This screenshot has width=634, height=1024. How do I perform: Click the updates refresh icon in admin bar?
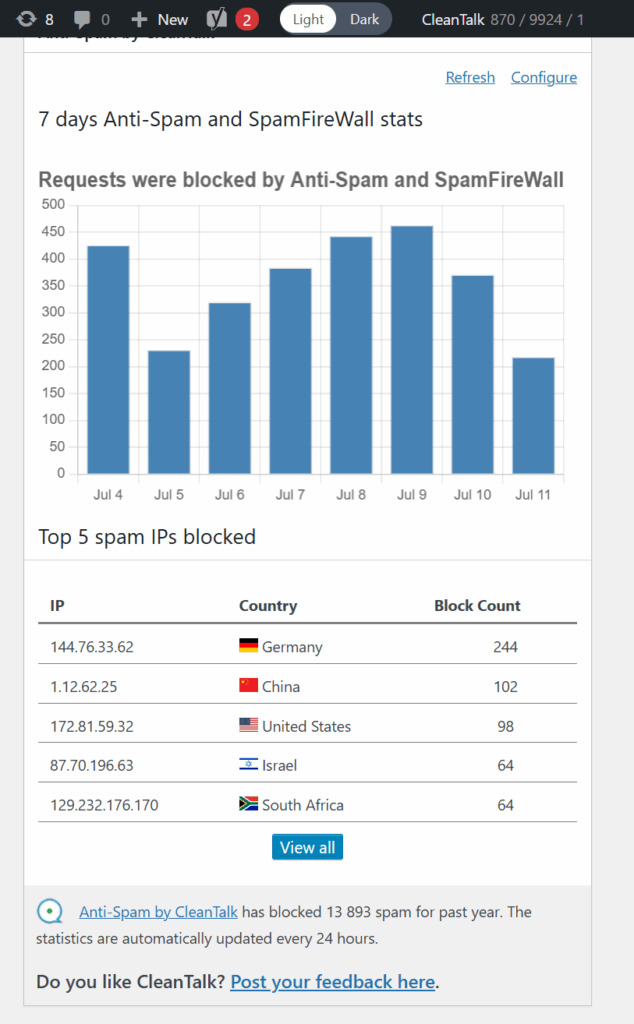26,19
